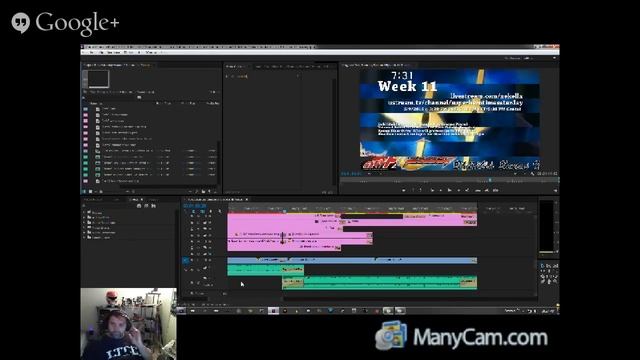Expand the Presets folder in Effects panel
640x360 pixels.
[x=84, y=213]
